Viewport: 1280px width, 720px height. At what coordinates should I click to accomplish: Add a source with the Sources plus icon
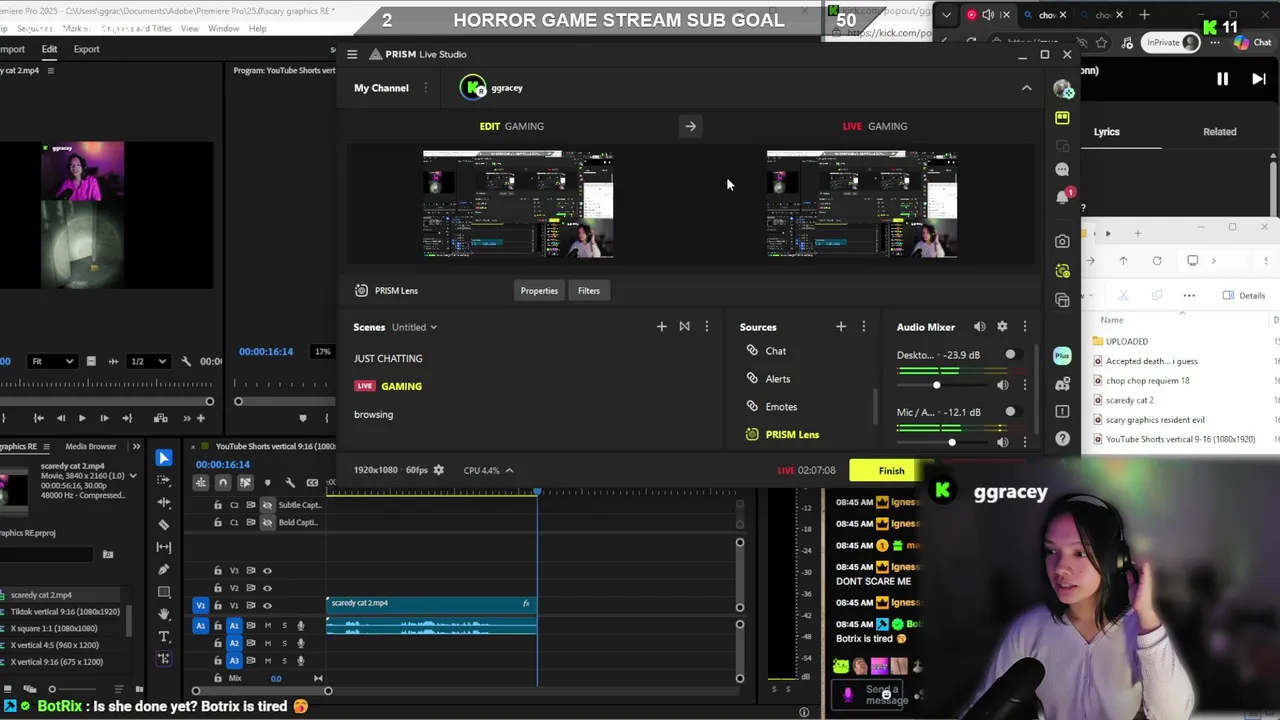pos(840,327)
